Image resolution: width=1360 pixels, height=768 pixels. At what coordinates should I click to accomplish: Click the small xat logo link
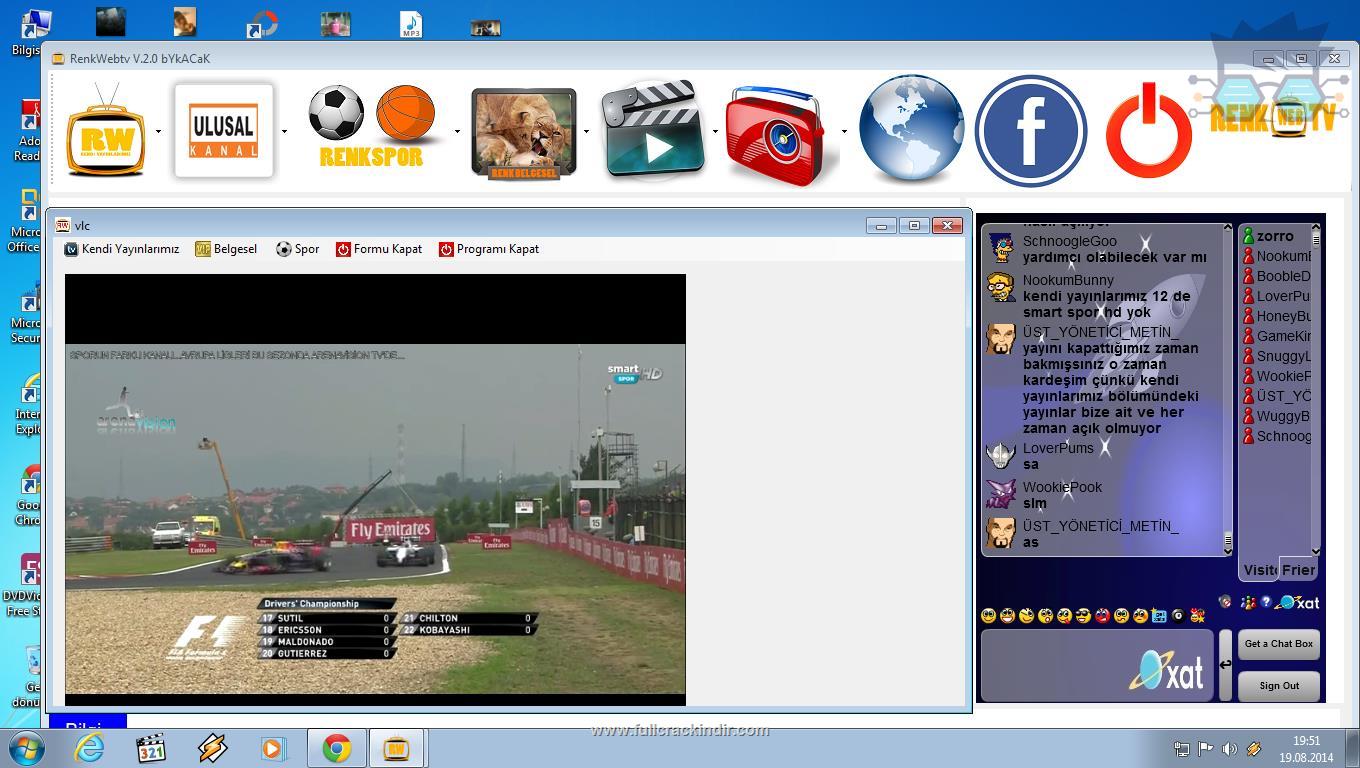1298,602
